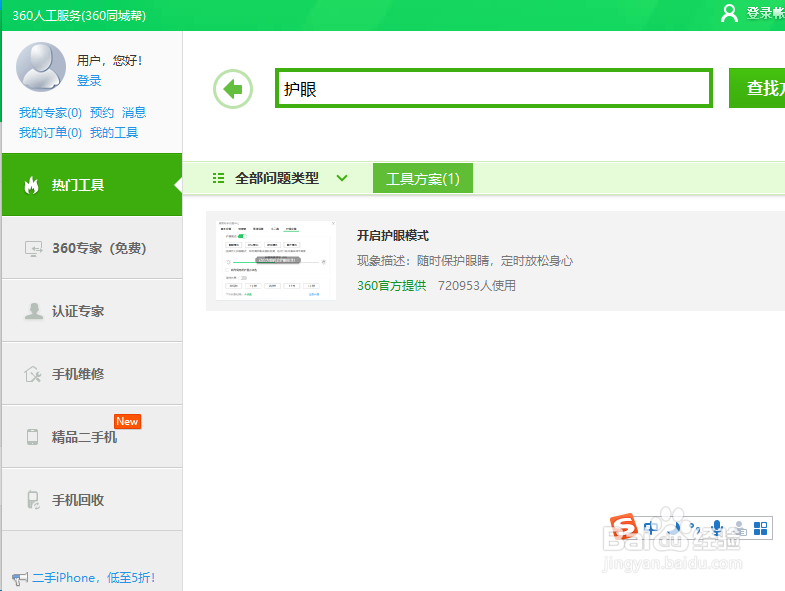Click the monitor icon beside 360专家
The width and height of the screenshot is (785, 591).
tap(34, 248)
